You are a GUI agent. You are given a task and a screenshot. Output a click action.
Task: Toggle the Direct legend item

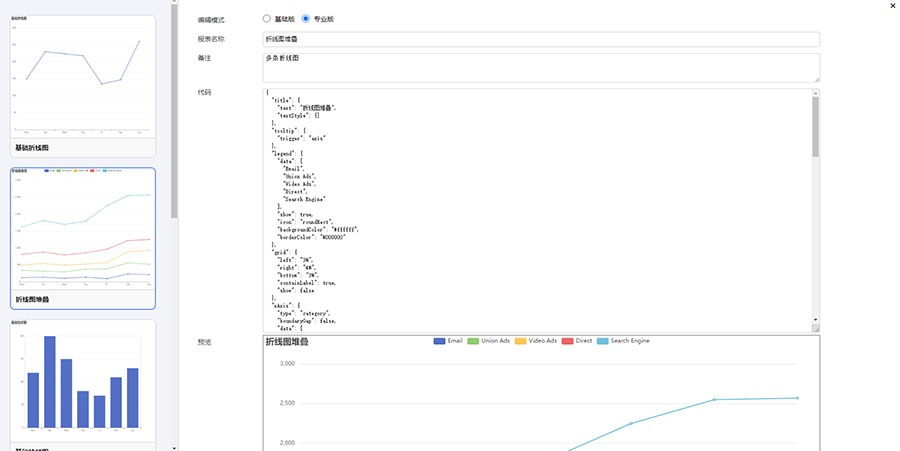pos(577,341)
